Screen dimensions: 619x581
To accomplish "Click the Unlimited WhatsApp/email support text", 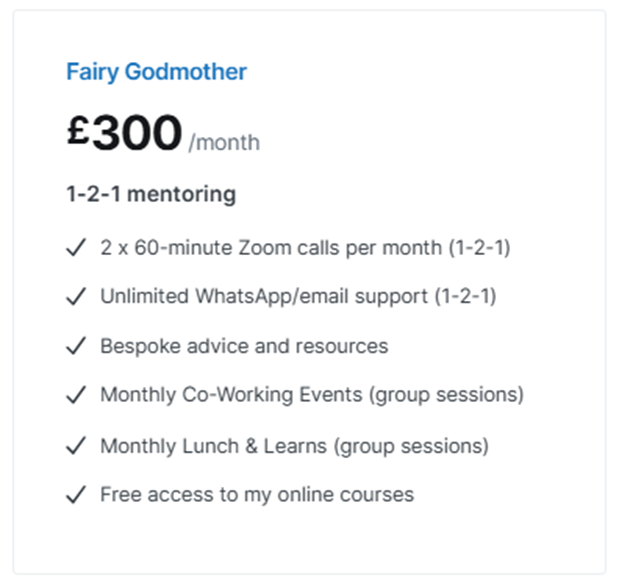I will pyautogui.click(x=298, y=296).
